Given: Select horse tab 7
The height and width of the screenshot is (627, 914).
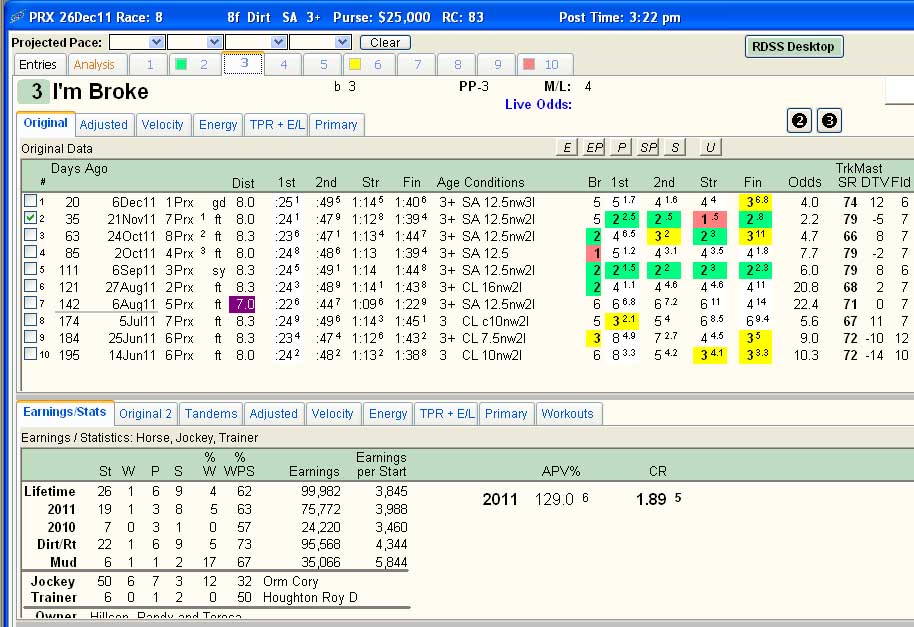Looking at the screenshot, I should [x=417, y=64].
